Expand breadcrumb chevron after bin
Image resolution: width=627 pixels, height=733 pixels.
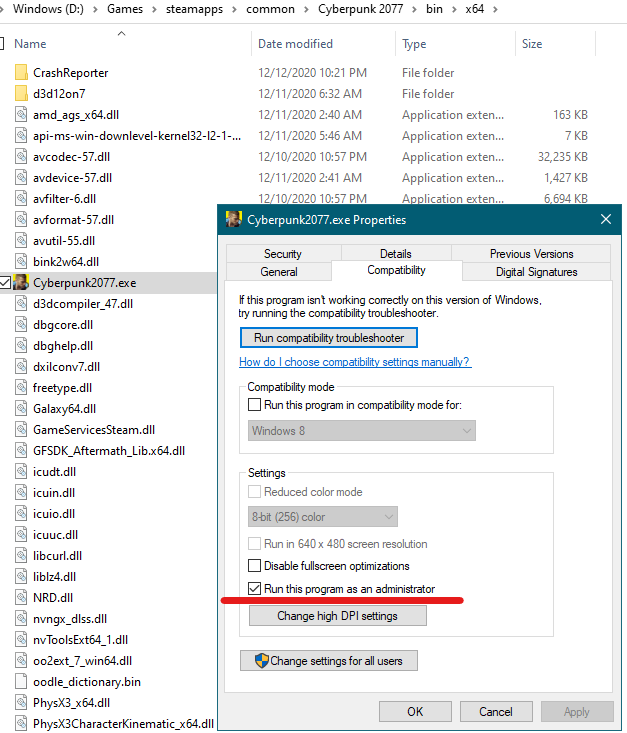(x=454, y=9)
